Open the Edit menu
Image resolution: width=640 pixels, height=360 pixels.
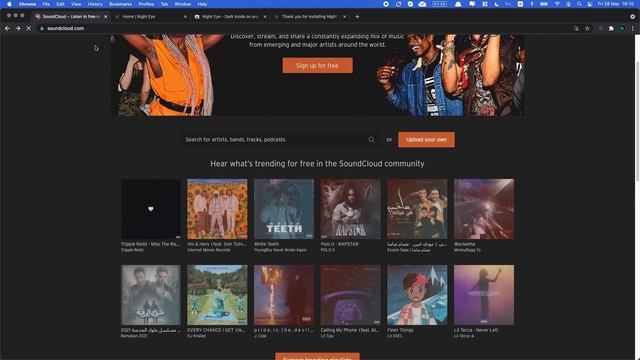[x=60, y=4]
